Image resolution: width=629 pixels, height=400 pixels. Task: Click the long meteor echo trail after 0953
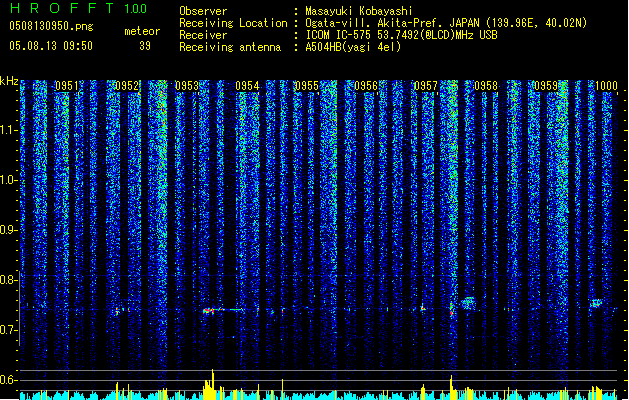coord(223,310)
